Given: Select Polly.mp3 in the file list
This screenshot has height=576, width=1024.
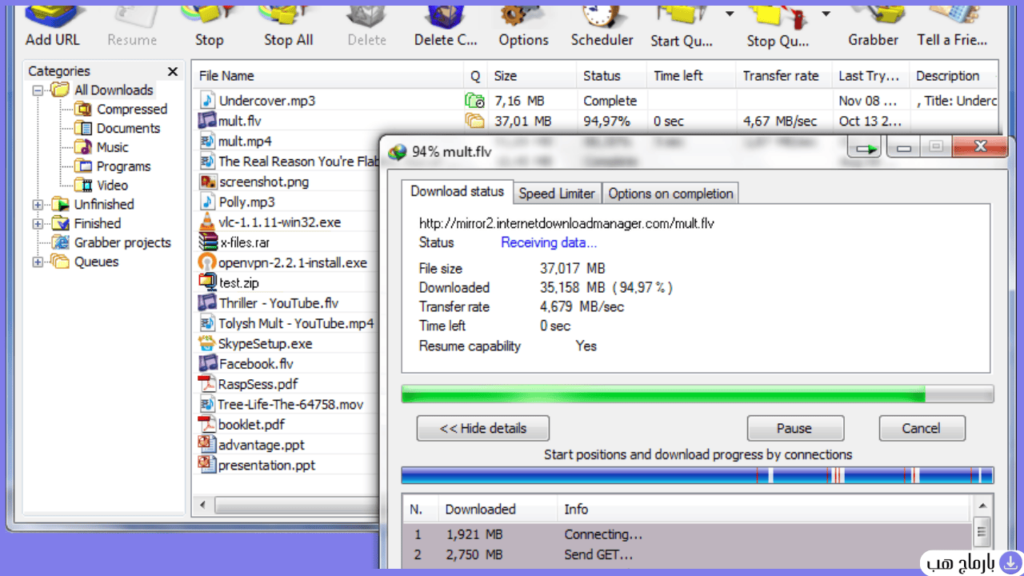Looking at the screenshot, I should coord(247,202).
